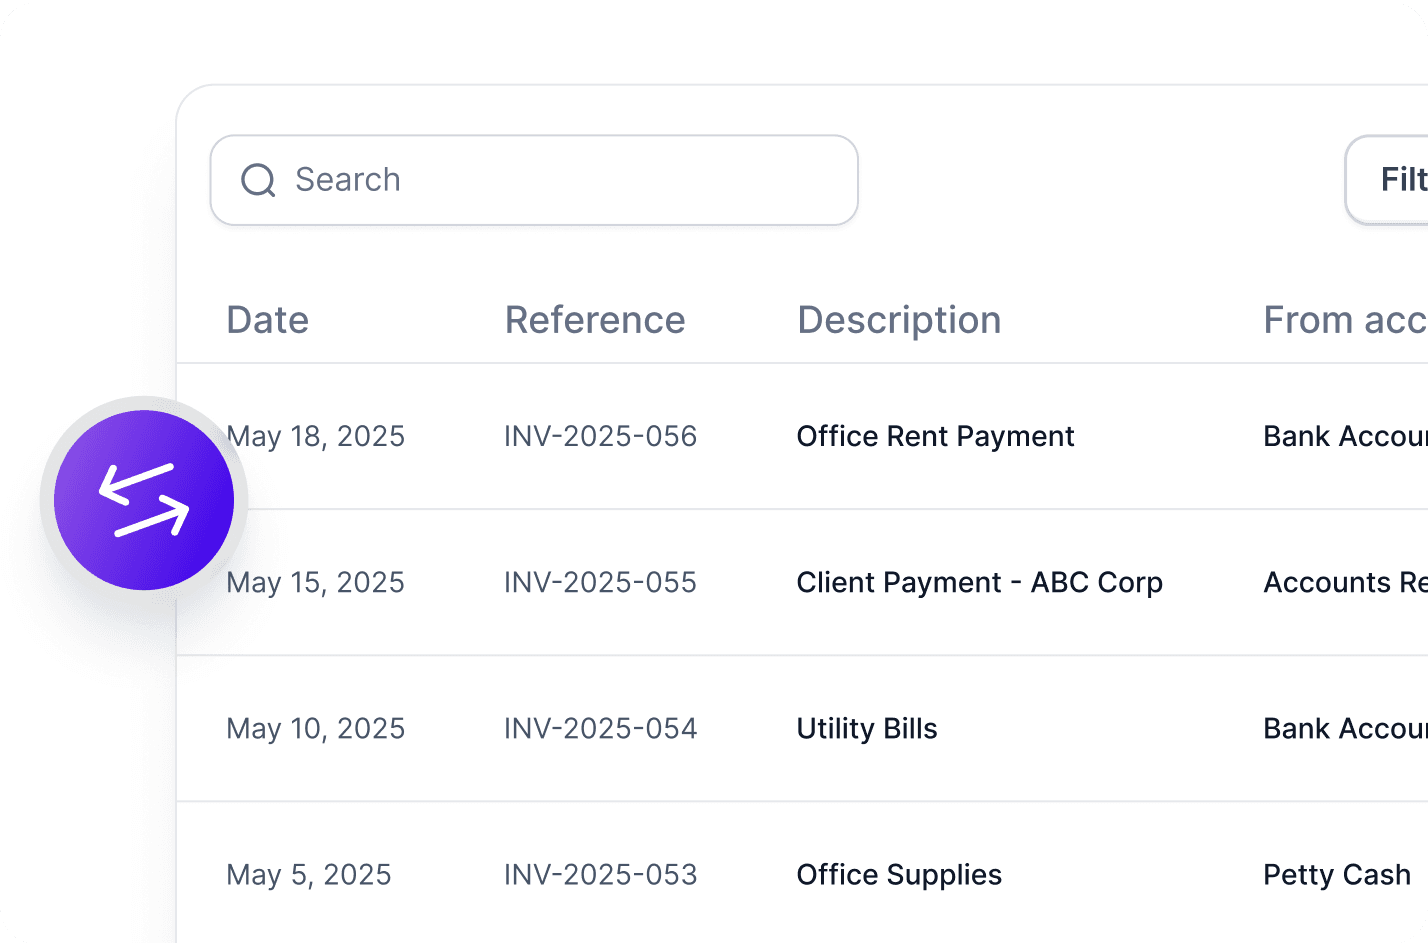Sort by the Reference column header
Viewport: 1428px width, 943px height.
click(x=595, y=320)
